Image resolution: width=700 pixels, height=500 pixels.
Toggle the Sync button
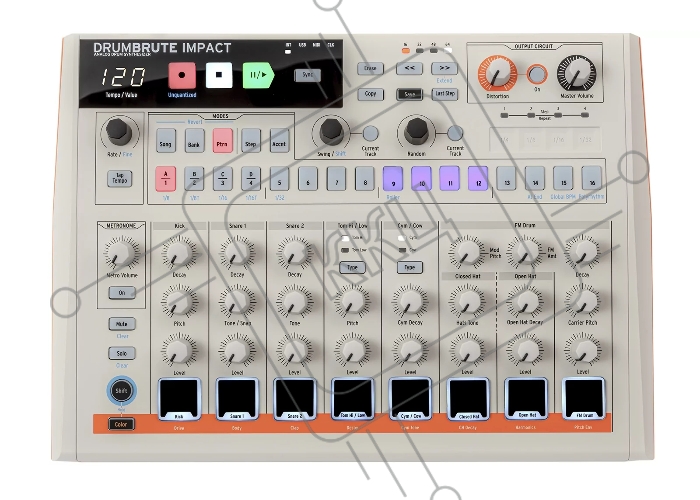[307, 75]
